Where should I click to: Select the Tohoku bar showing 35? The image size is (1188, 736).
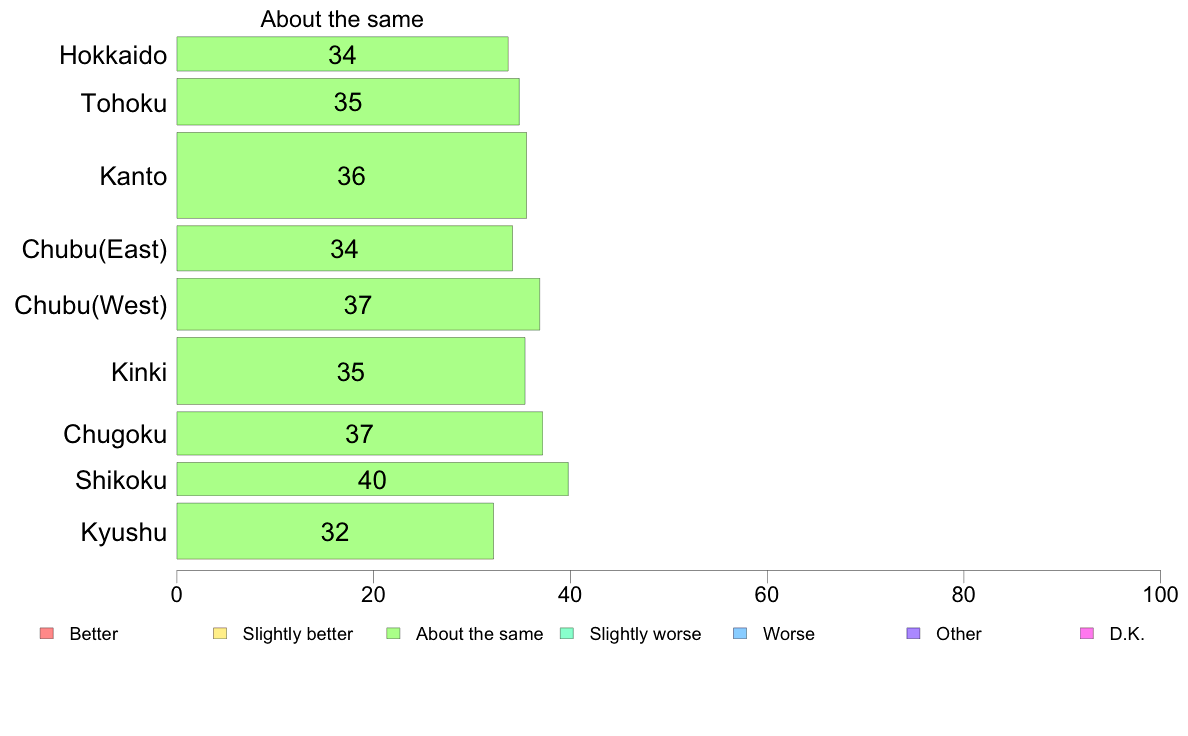click(348, 102)
